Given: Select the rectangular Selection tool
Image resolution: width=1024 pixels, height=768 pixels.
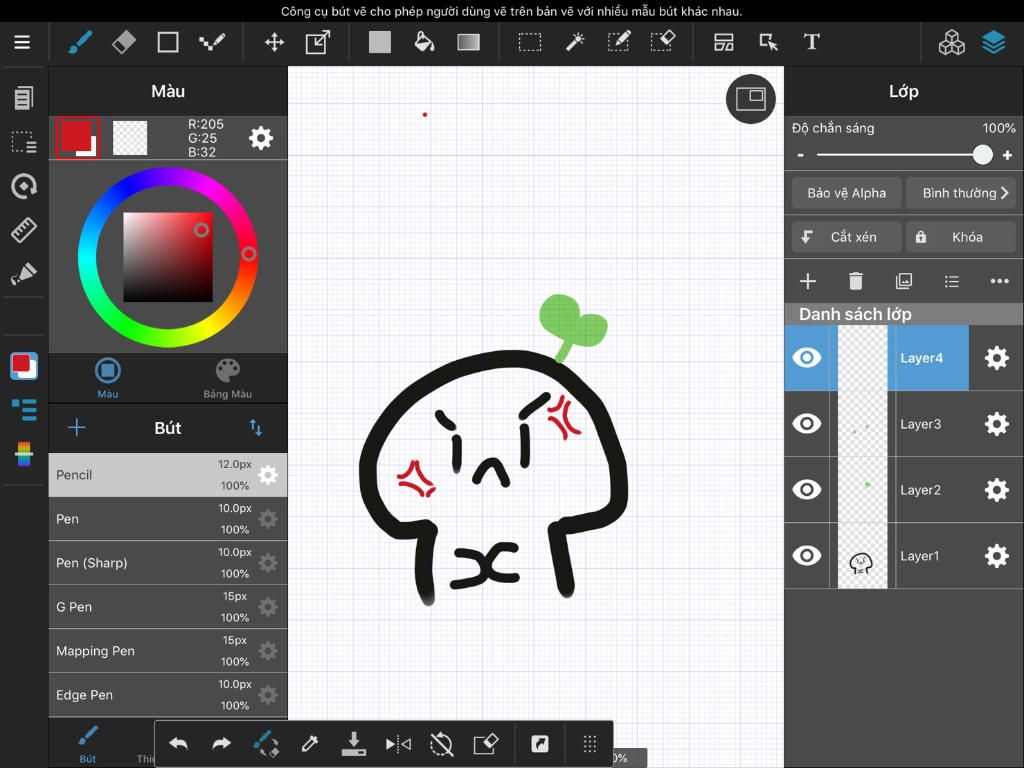Looking at the screenshot, I should point(530,42).
